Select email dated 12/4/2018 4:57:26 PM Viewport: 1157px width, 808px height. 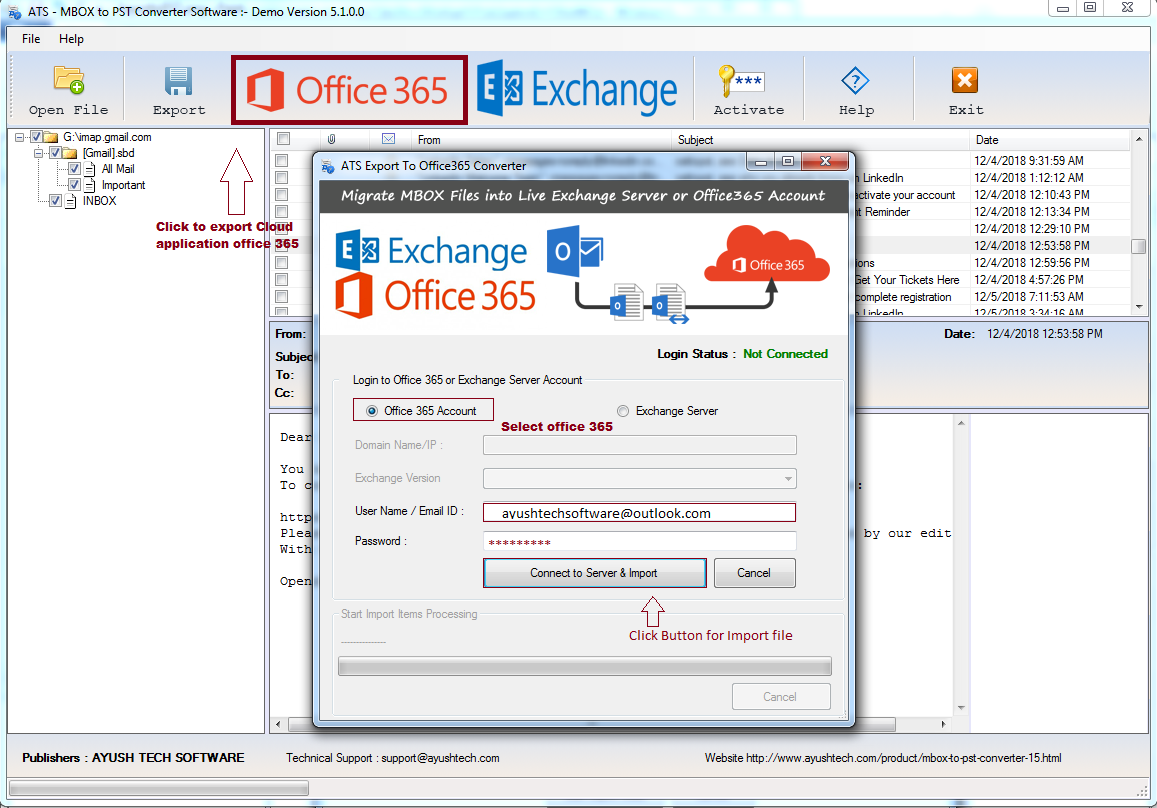coord(1029,280)
